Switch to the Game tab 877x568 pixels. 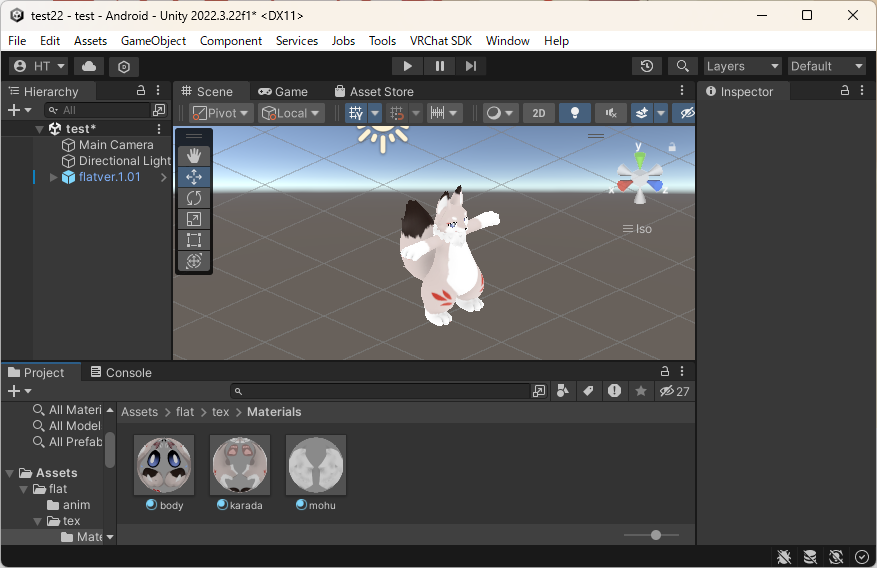pyautogui.click(x=283, y=92)
